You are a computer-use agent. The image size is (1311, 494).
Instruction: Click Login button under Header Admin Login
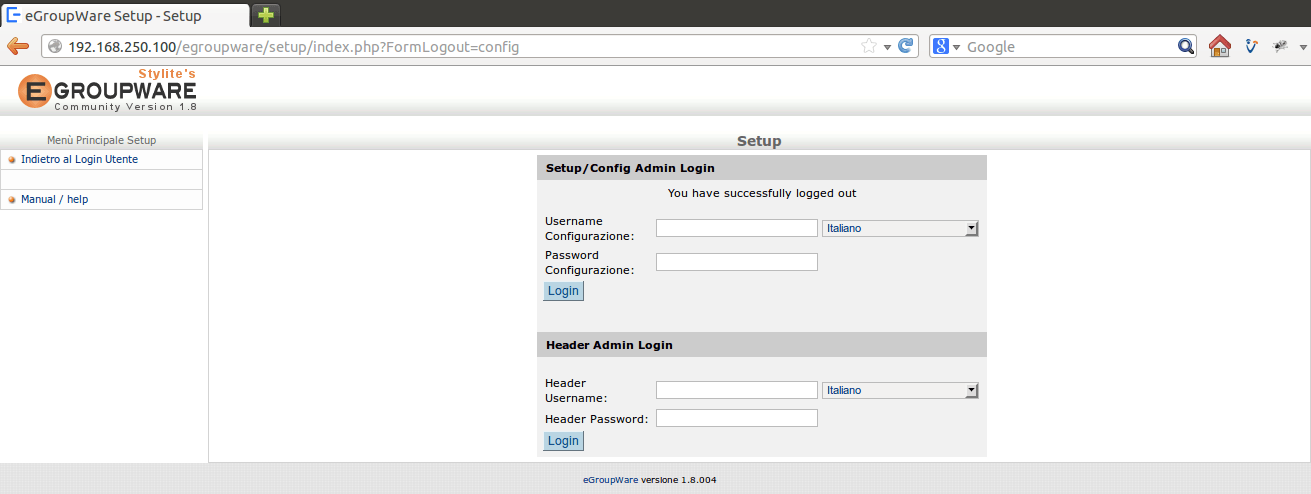[x=563, y=441]
